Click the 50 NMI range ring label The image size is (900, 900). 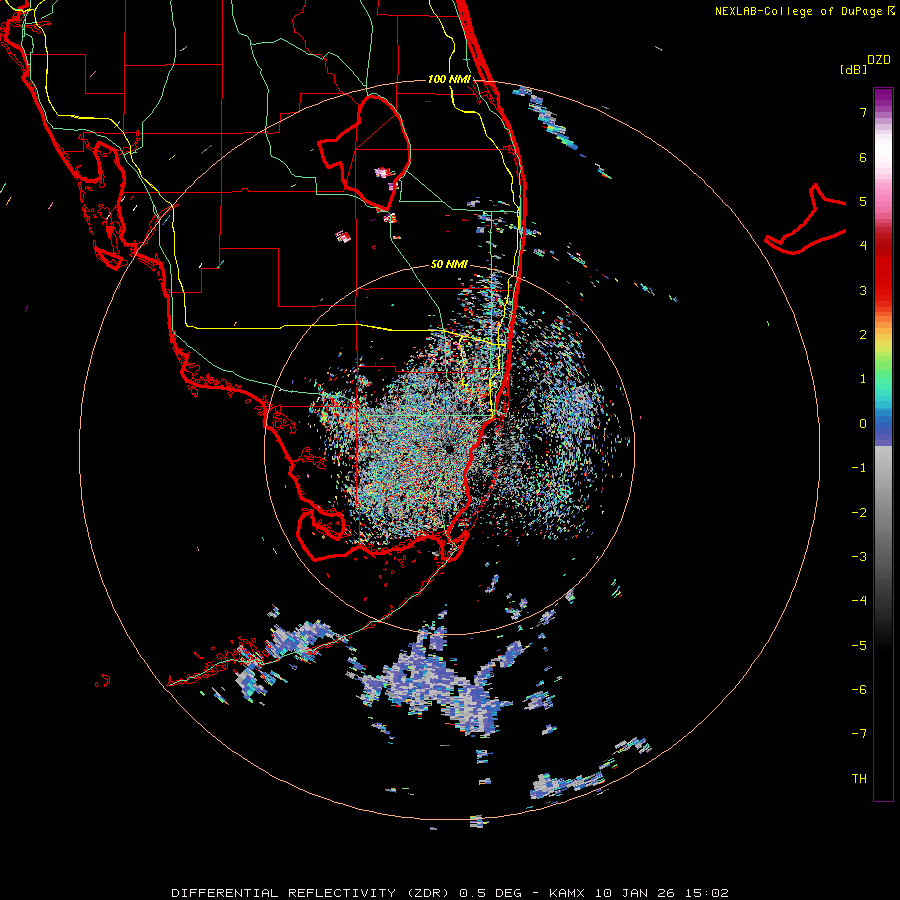449,264
